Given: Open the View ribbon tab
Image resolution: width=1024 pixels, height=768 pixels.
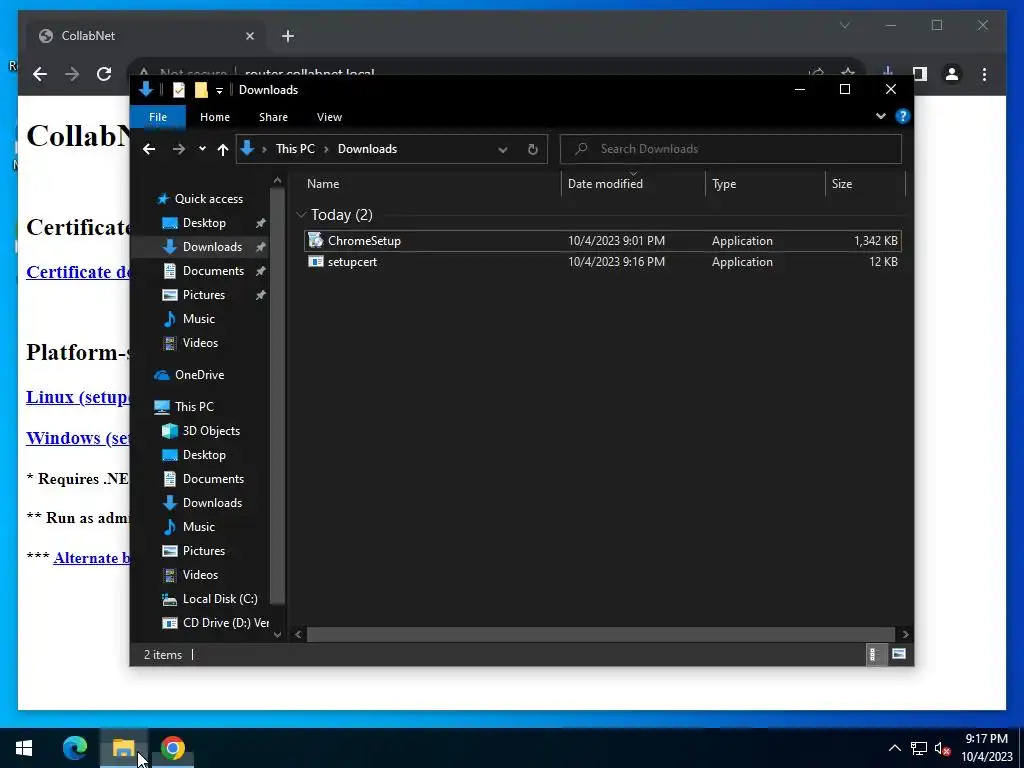Looking at the screenshot, I should click(329, 117).
